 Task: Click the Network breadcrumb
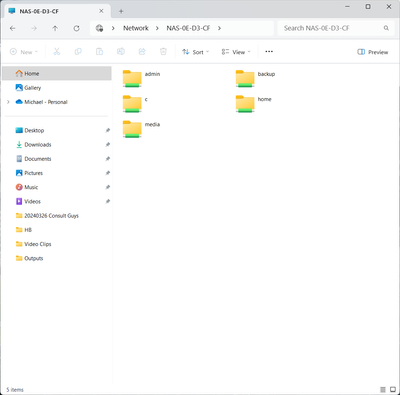click(136, 28)
